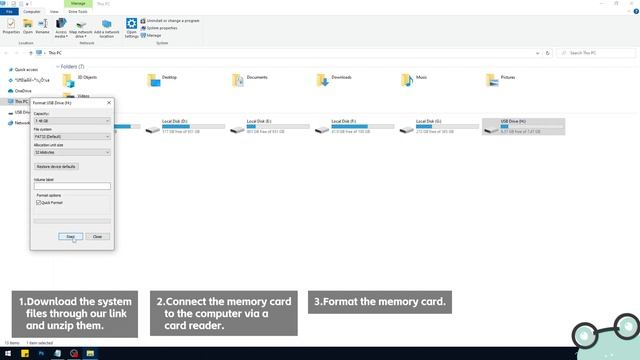Collapse the Folders (7) group
640x360 pixels.
tap(58, 67)
